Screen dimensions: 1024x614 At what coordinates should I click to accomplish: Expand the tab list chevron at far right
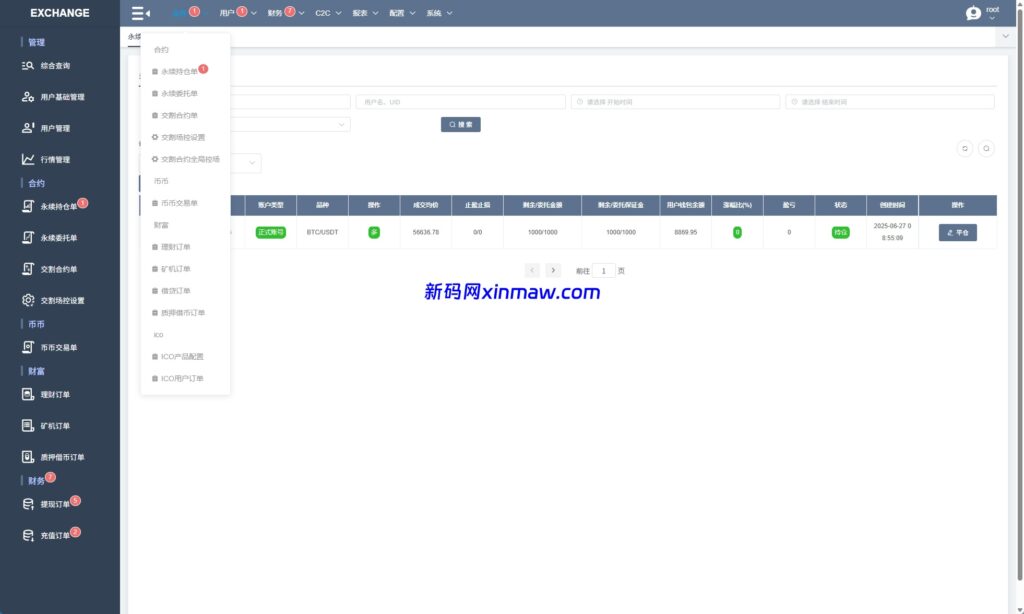[1005, 36]
